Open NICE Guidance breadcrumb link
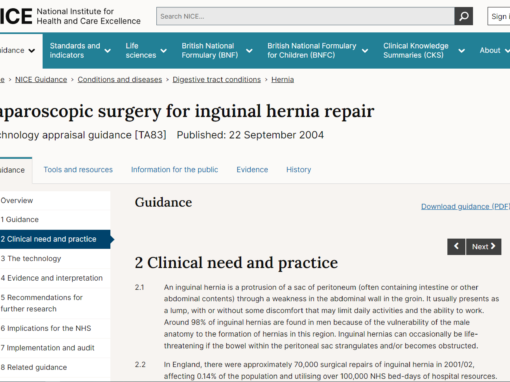The image size is (510, 382). [41, 80]
